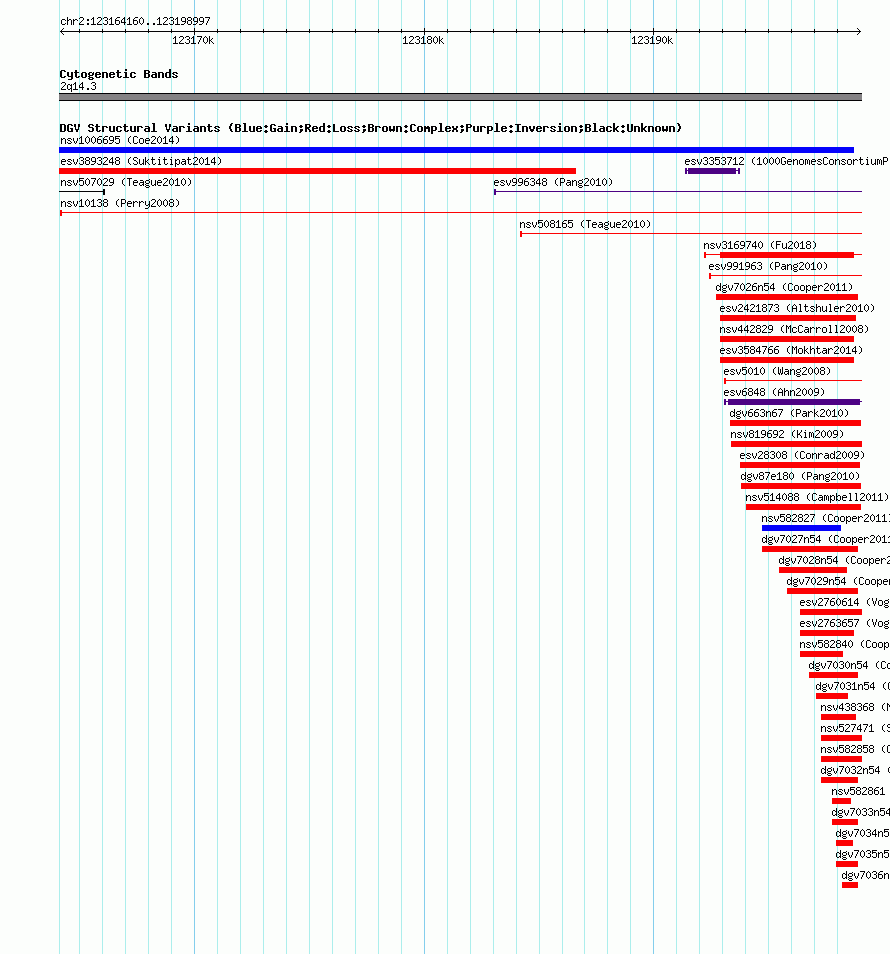890x954 pixels.
Task: Click the 123170k ruler position label
Action: 193,40
